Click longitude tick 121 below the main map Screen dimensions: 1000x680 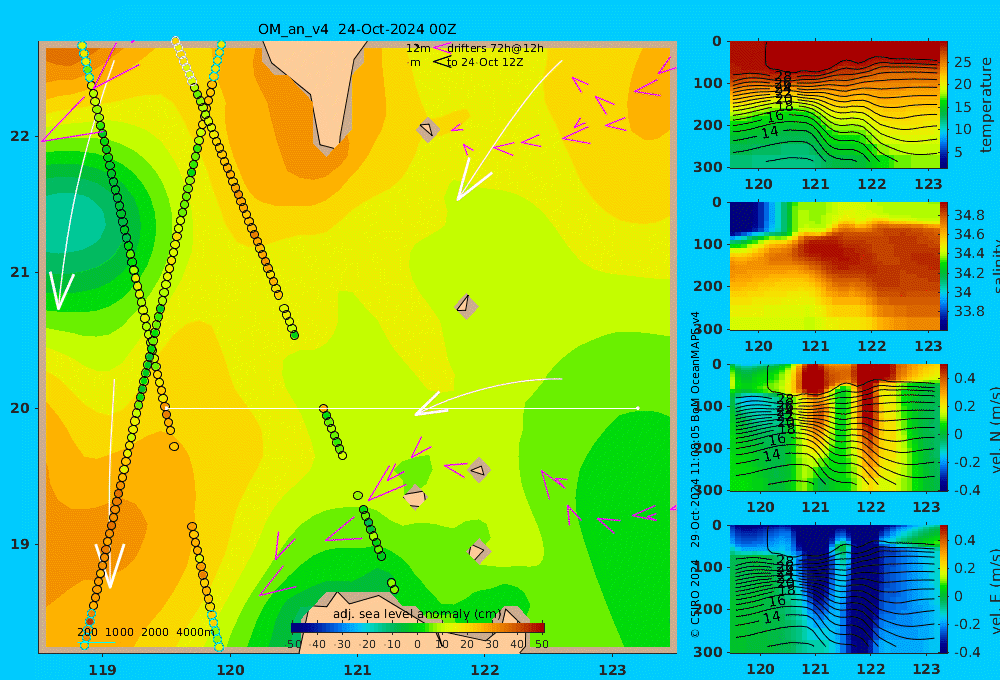click(358, 670)
